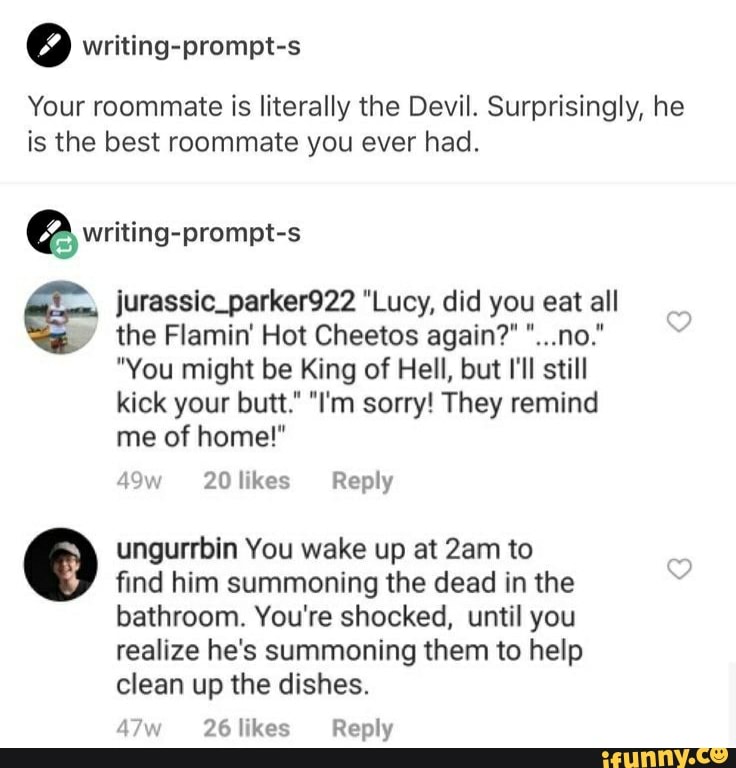Reply to ungurrbin's comment
This screenshot has height=768, width=736.
tap(362, 729)
